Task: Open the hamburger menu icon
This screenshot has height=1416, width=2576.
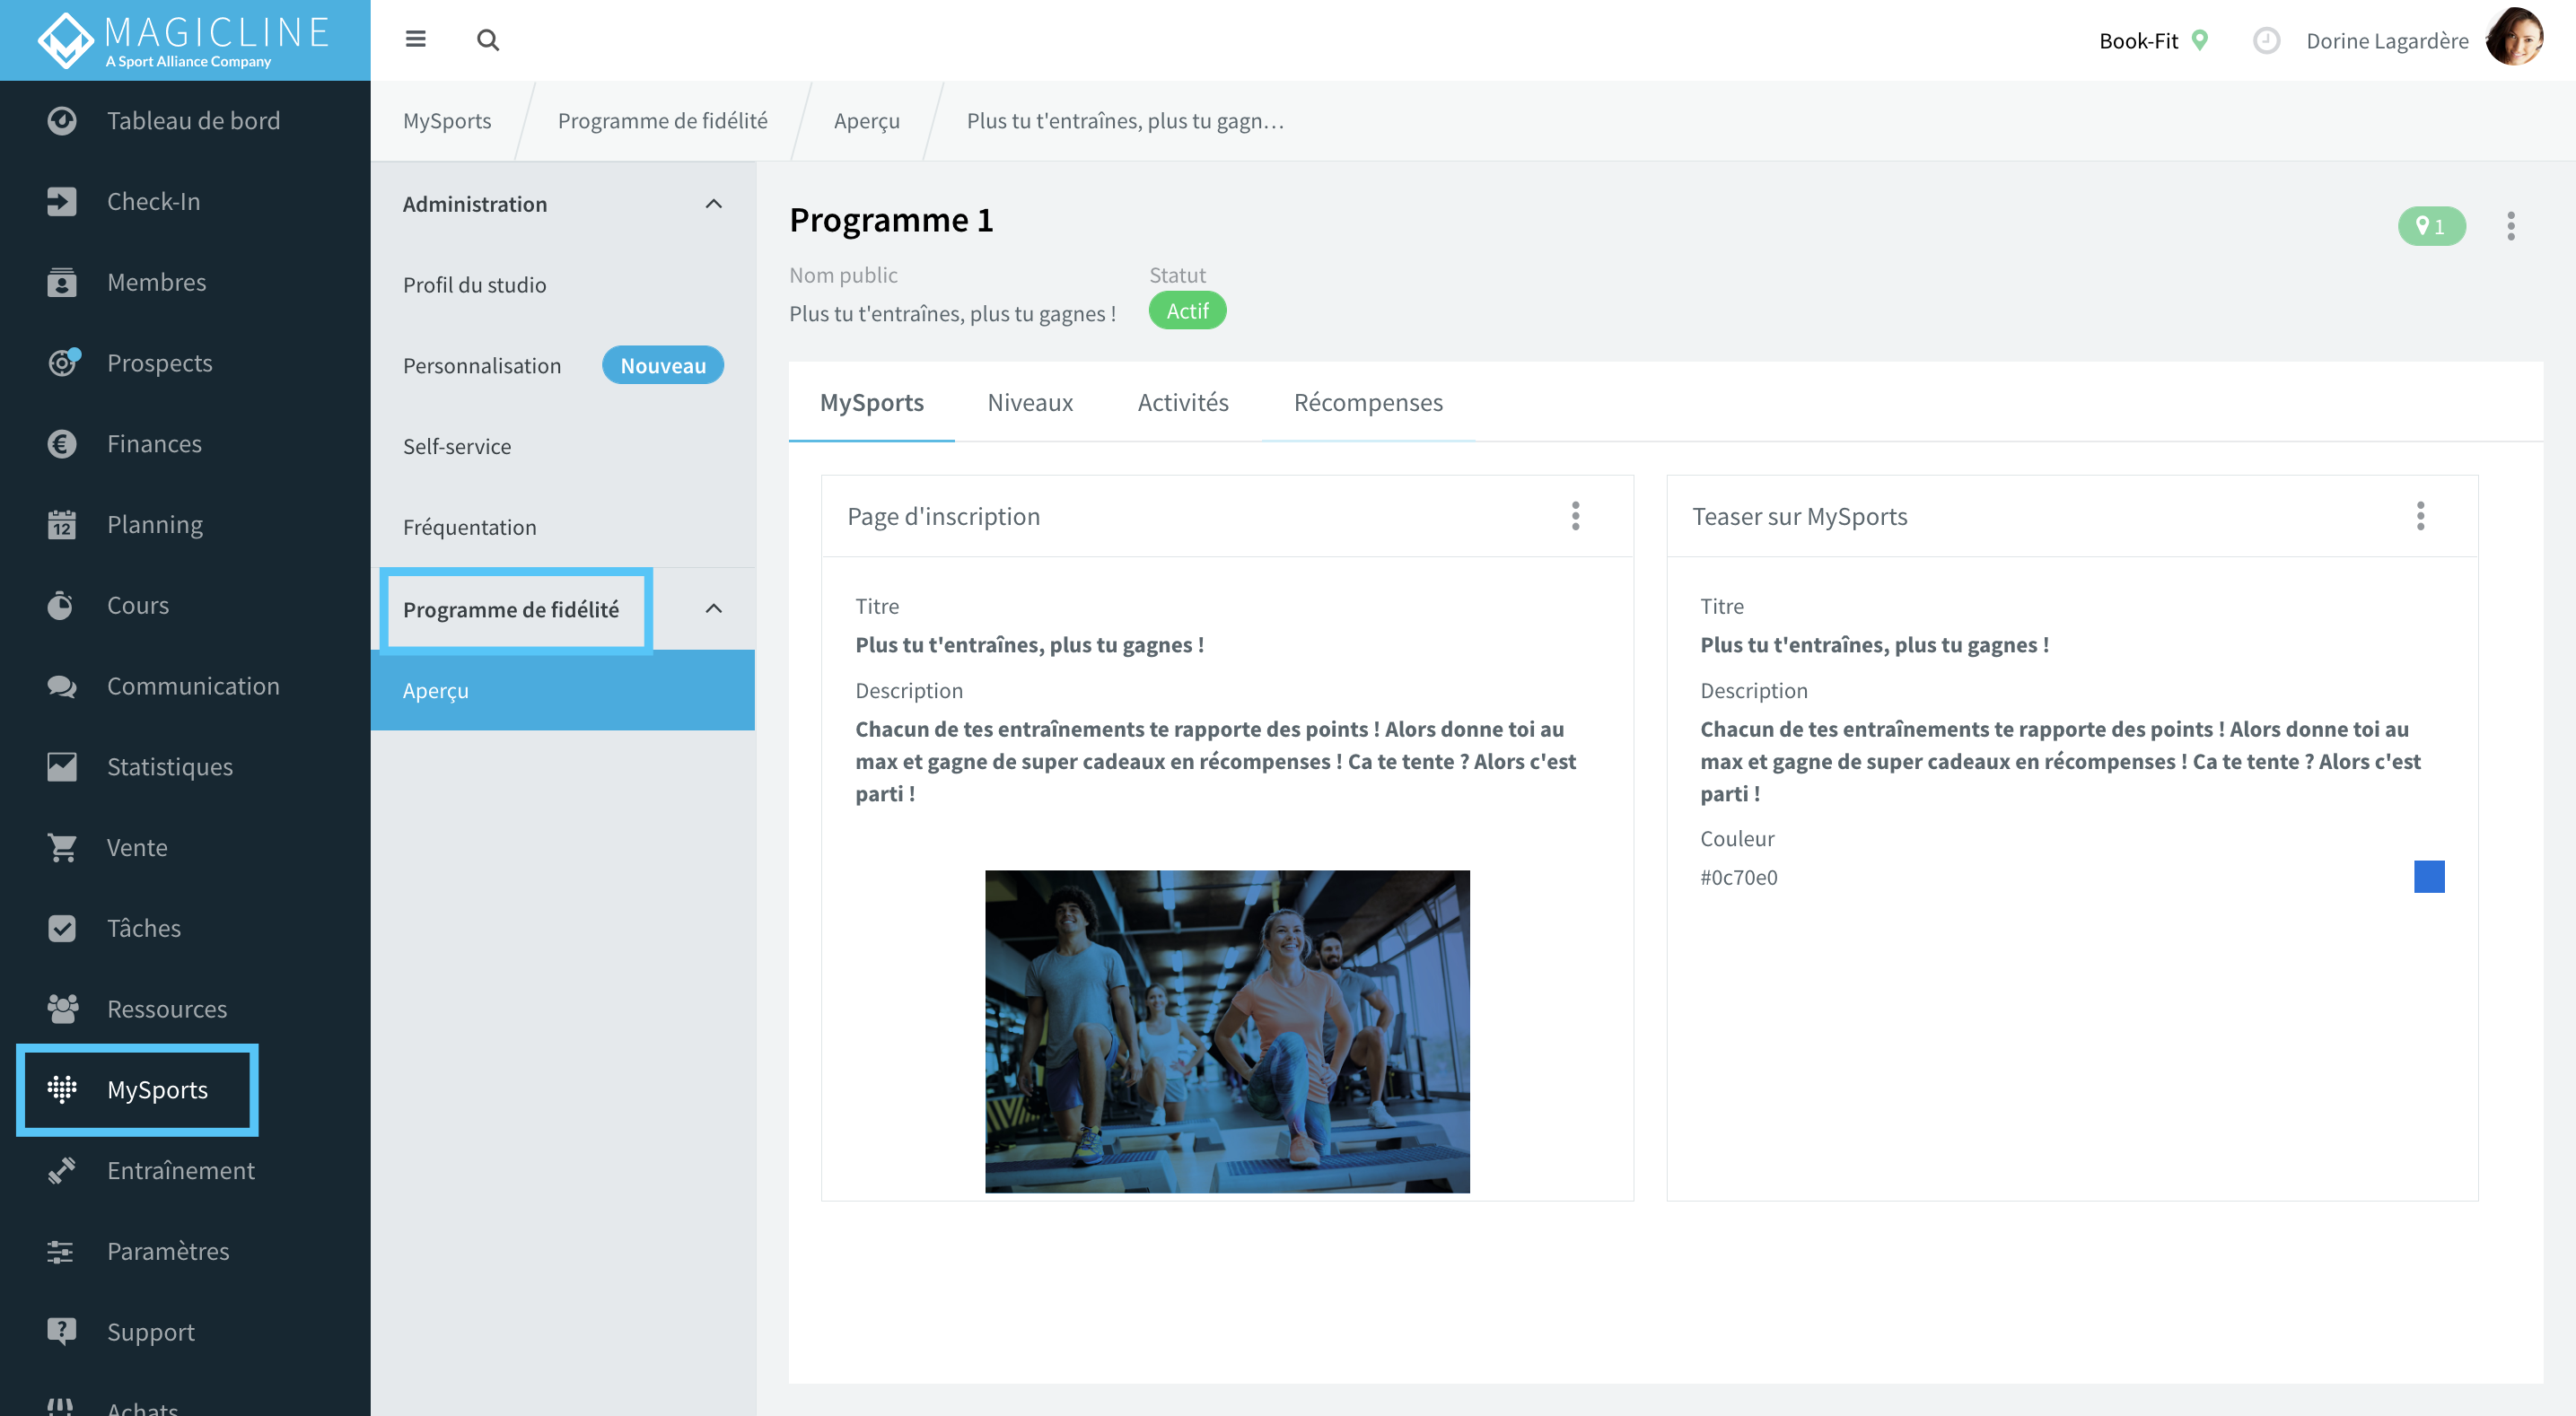Action: pyautogui.click(x=415, y=40)
